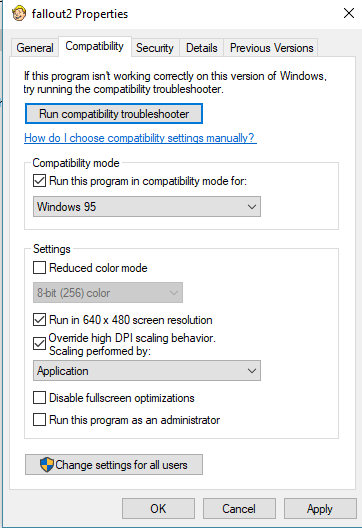Toggle Override high DPI scaling behavior
The height and width of the screenshot is (528, 362).
pos(39,344)
